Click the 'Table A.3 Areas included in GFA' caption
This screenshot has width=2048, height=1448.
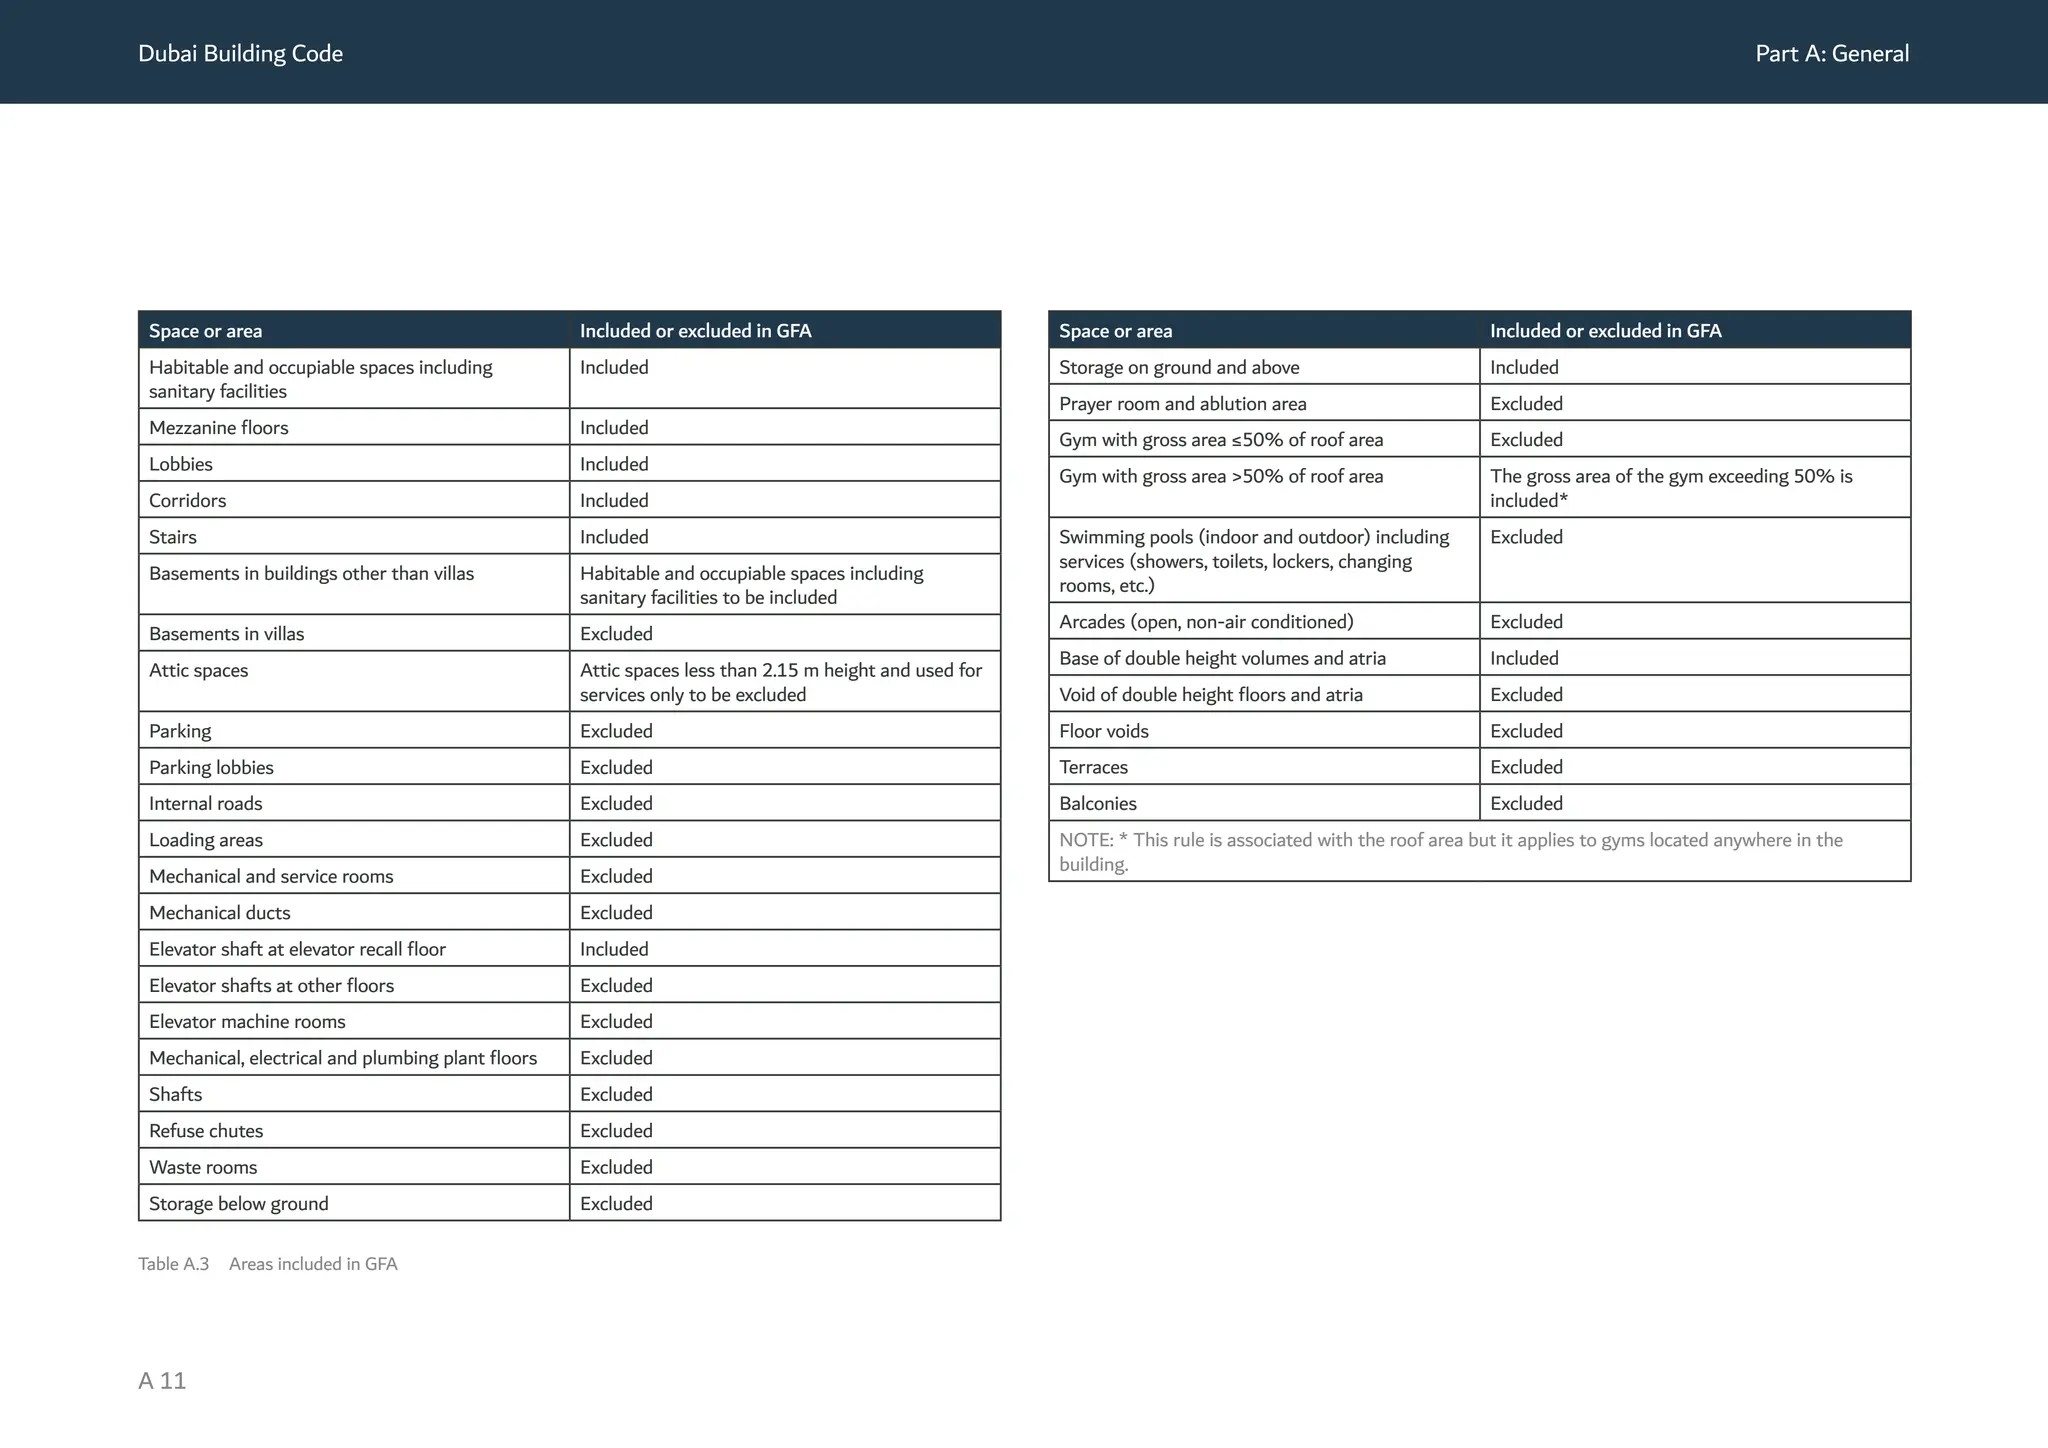point(268,1264)
